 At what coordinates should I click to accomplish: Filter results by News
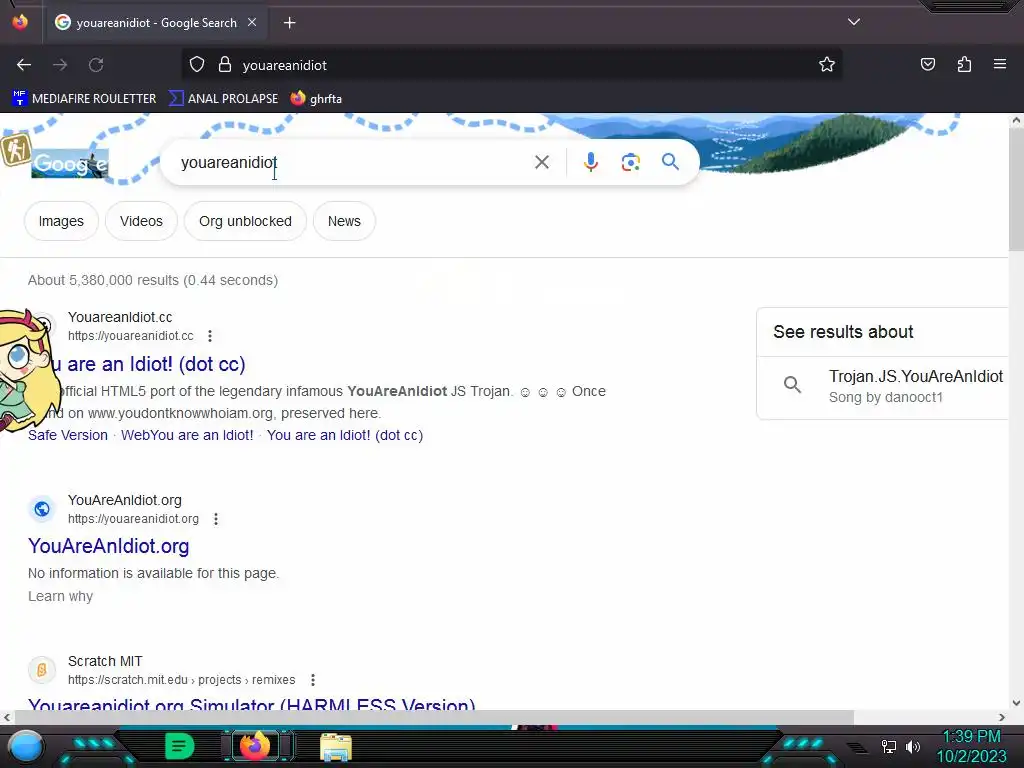(x=344, y=221)
